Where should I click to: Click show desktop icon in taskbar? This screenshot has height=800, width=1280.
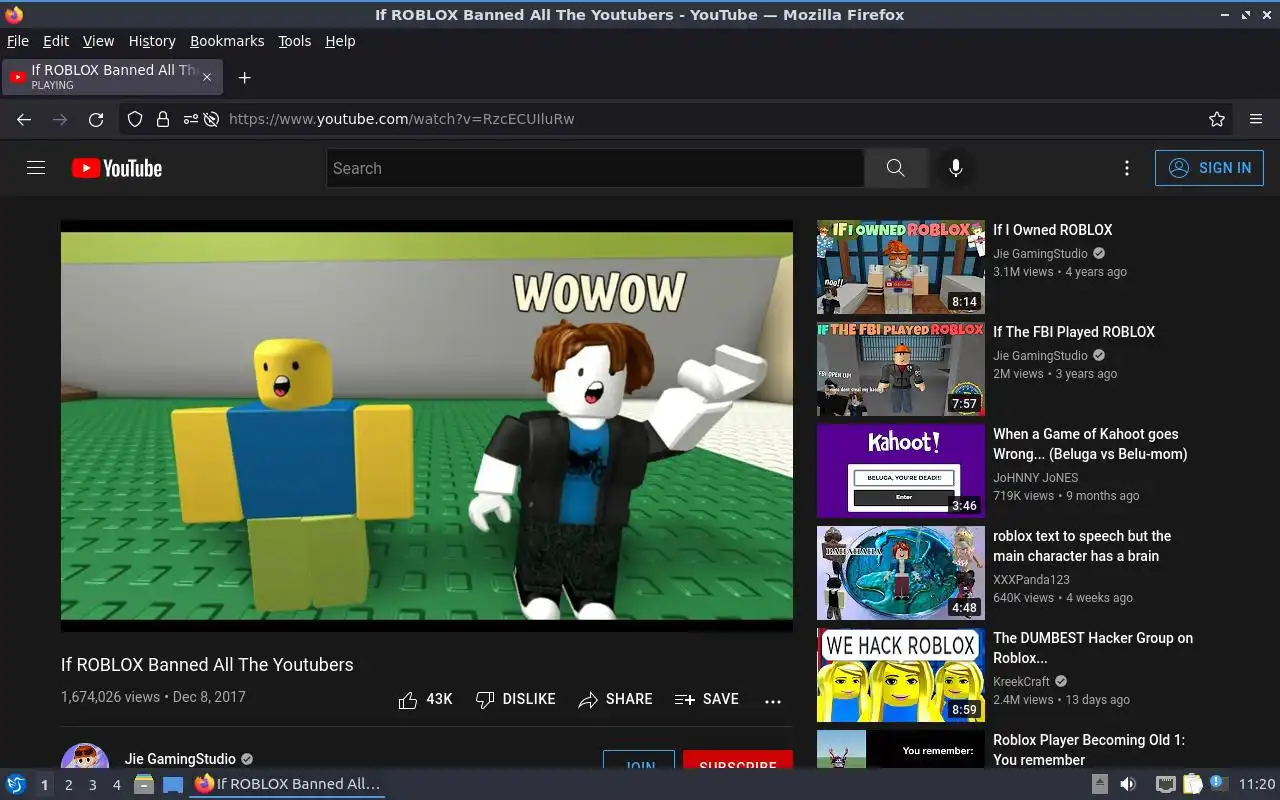pyautogui.click(x=173, y=784)
